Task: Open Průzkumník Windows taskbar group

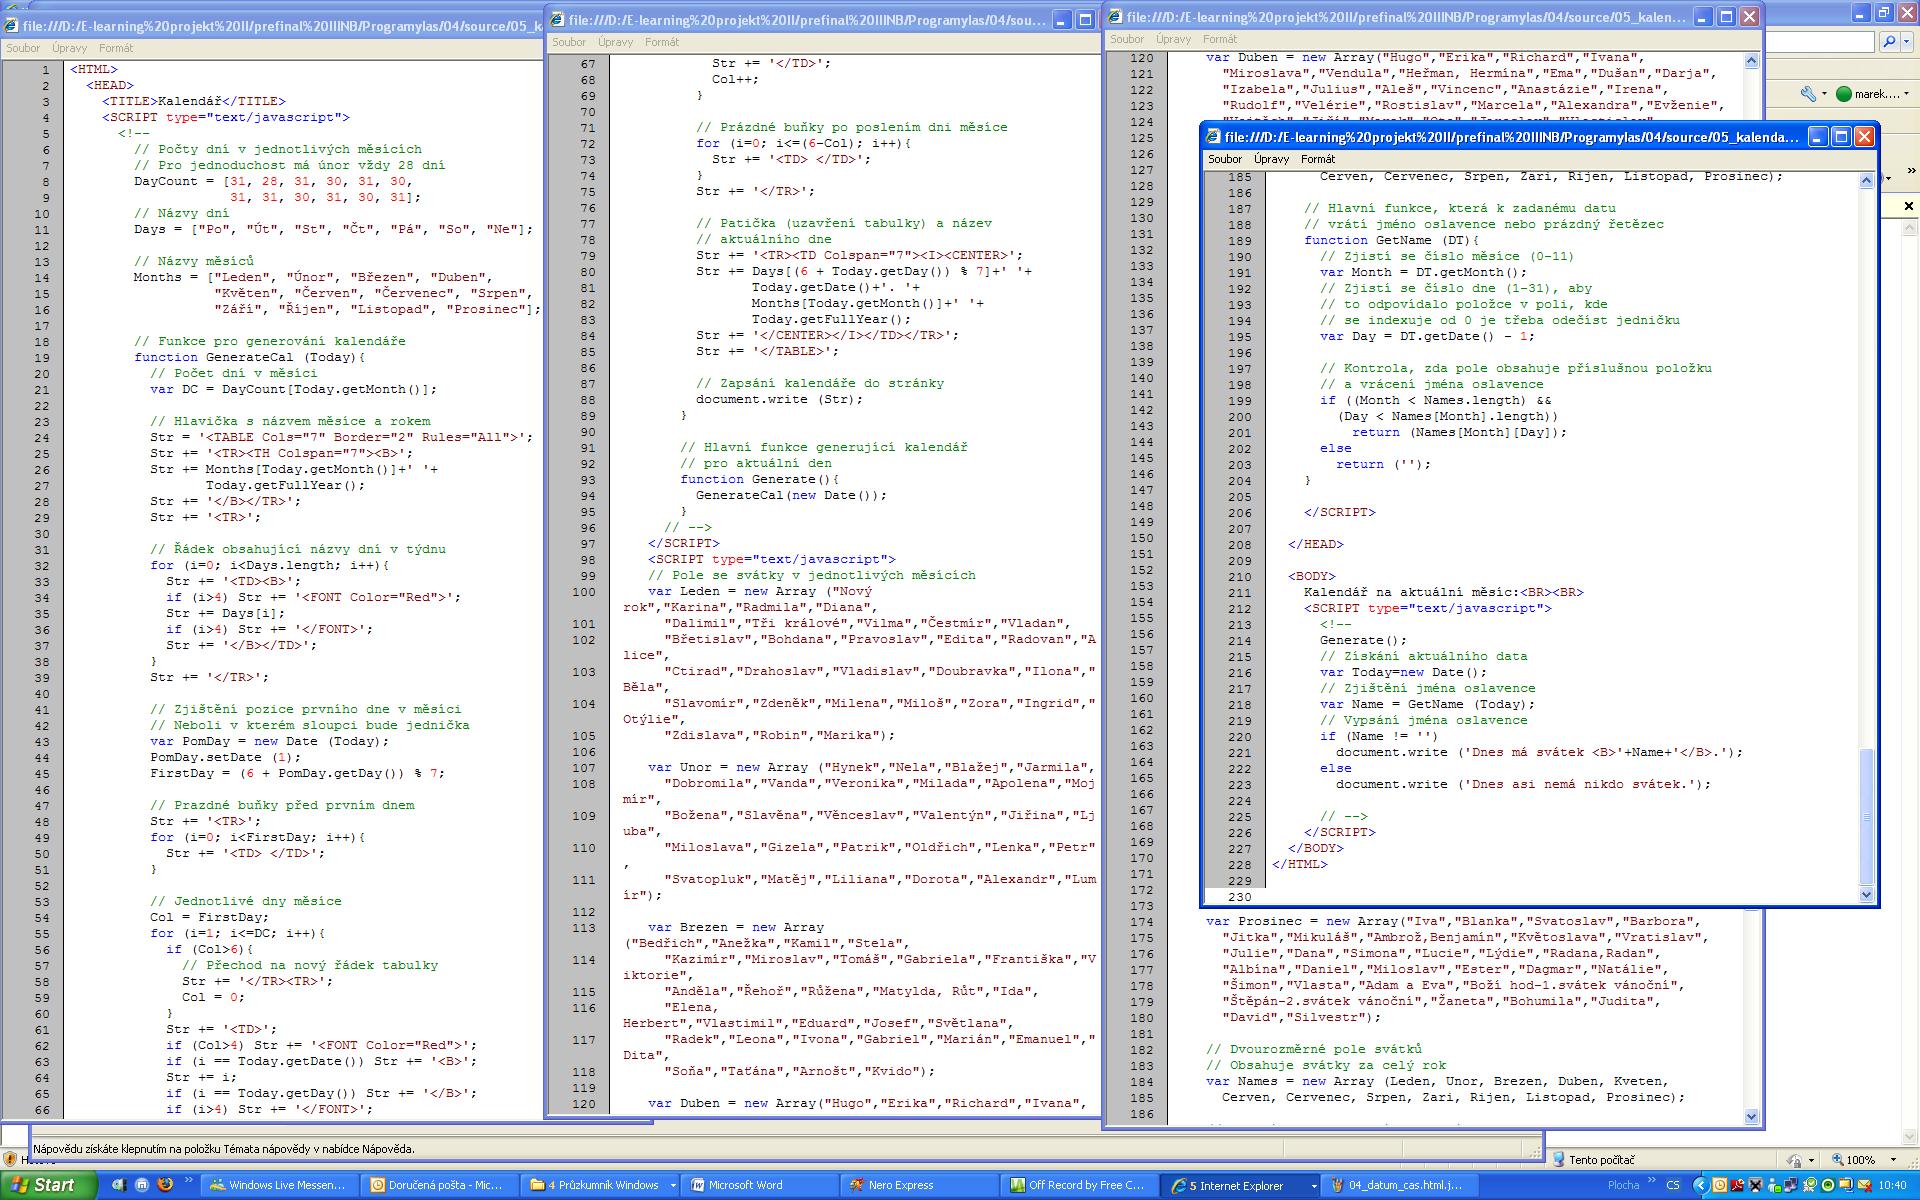Action: tap(602, 1185)
